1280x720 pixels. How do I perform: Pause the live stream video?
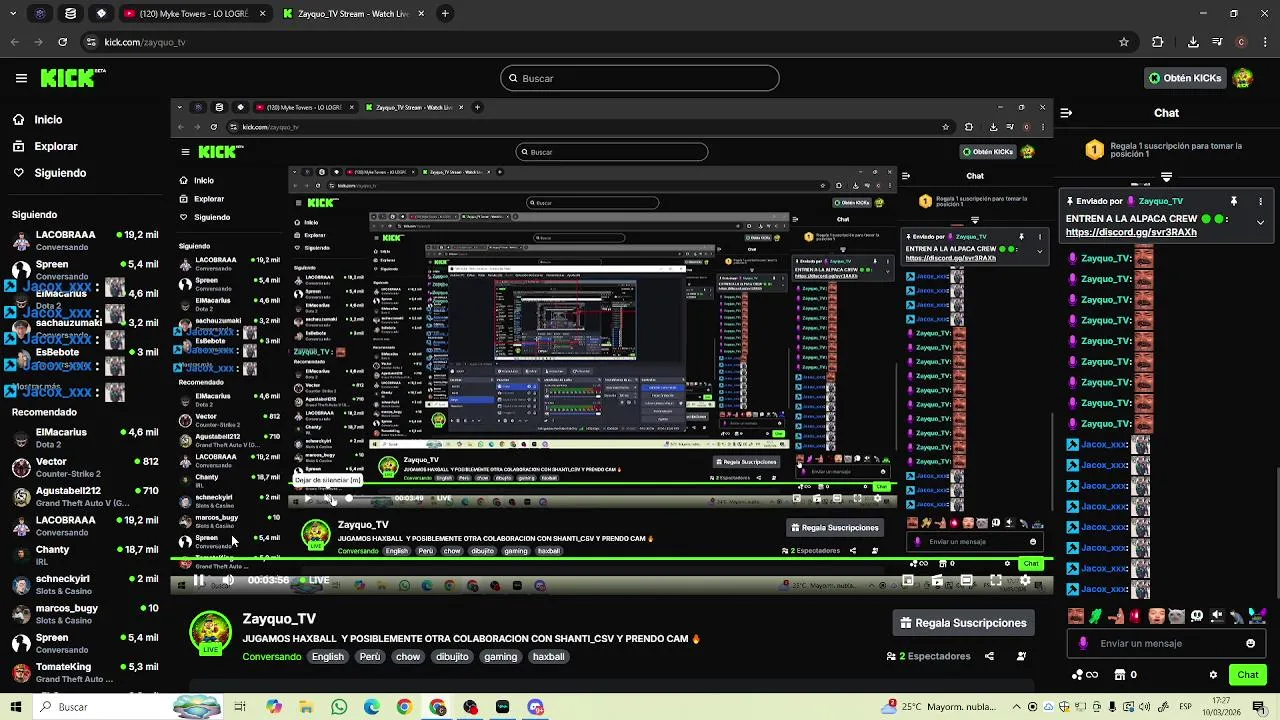(x=199, y=580)
